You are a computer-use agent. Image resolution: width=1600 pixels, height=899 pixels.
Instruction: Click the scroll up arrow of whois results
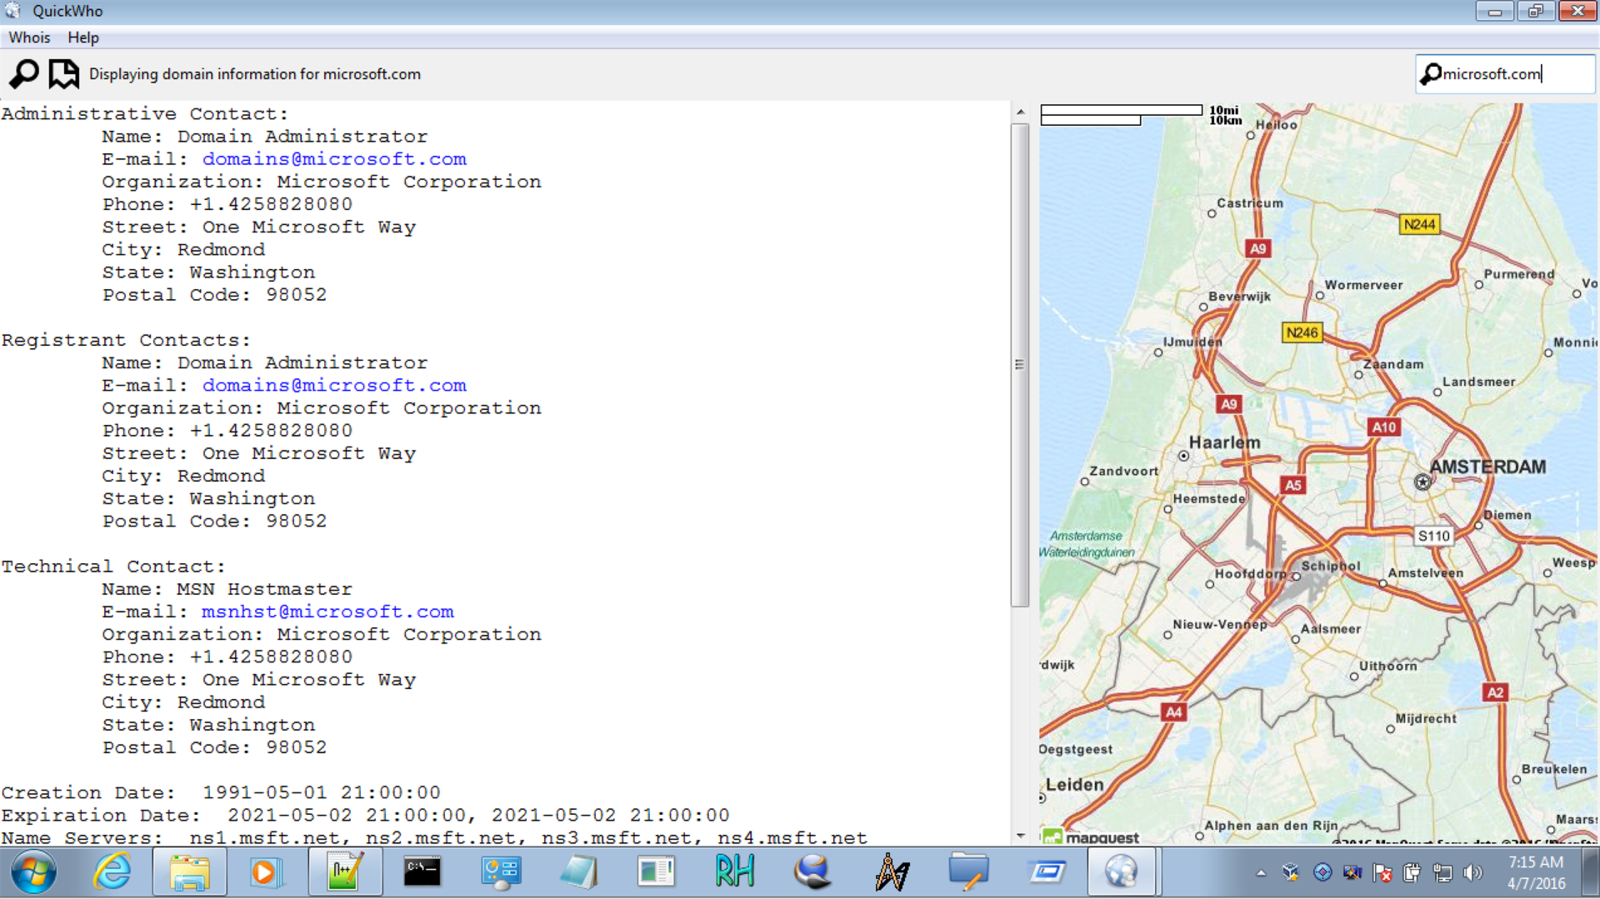[1020, 112]
